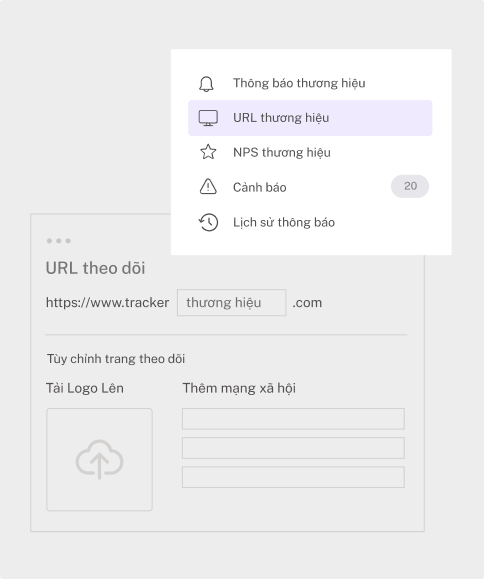485x579 pixels.
Task: Click the bell notification icon
Action: pyautogui.click(x=206, y=84)
